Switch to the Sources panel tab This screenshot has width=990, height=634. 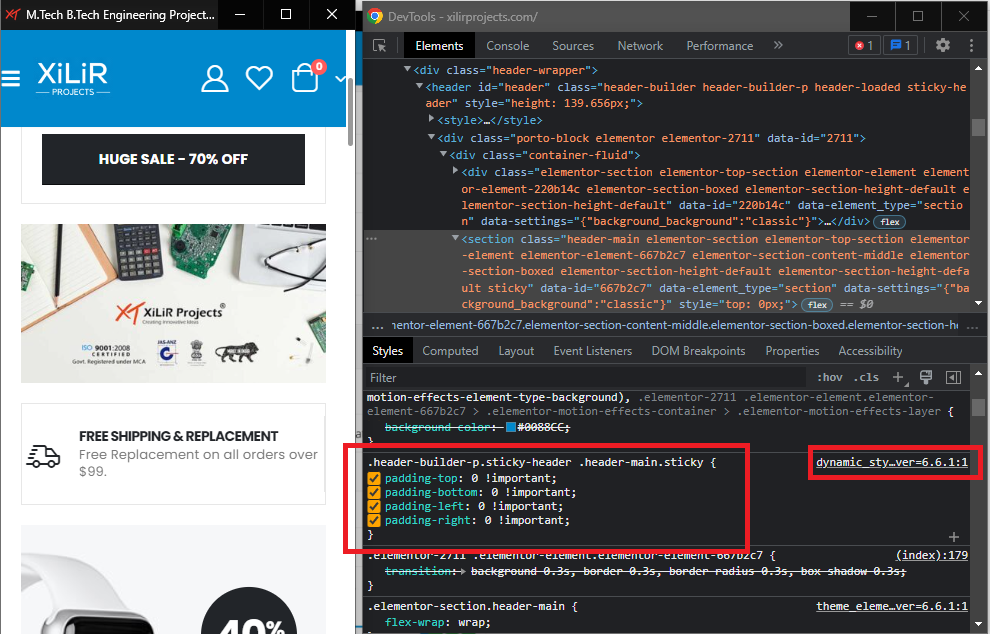coord(573,45)
